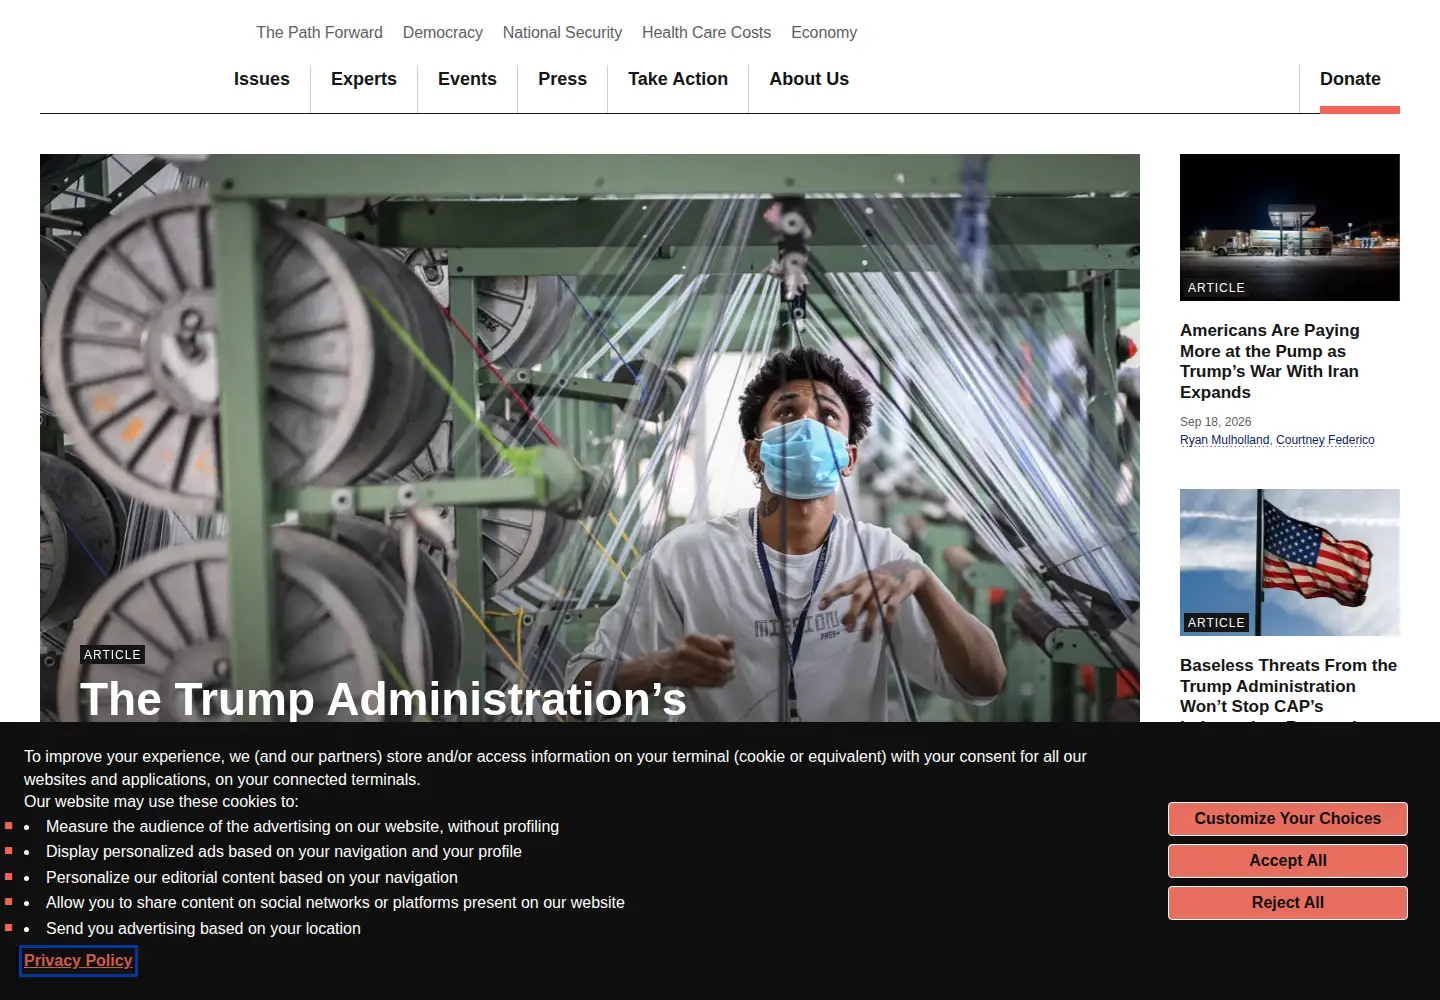Click the 'Sep 18, 2026' article date
This screenshot has width=1440, height=1000.
(1216, 422)
